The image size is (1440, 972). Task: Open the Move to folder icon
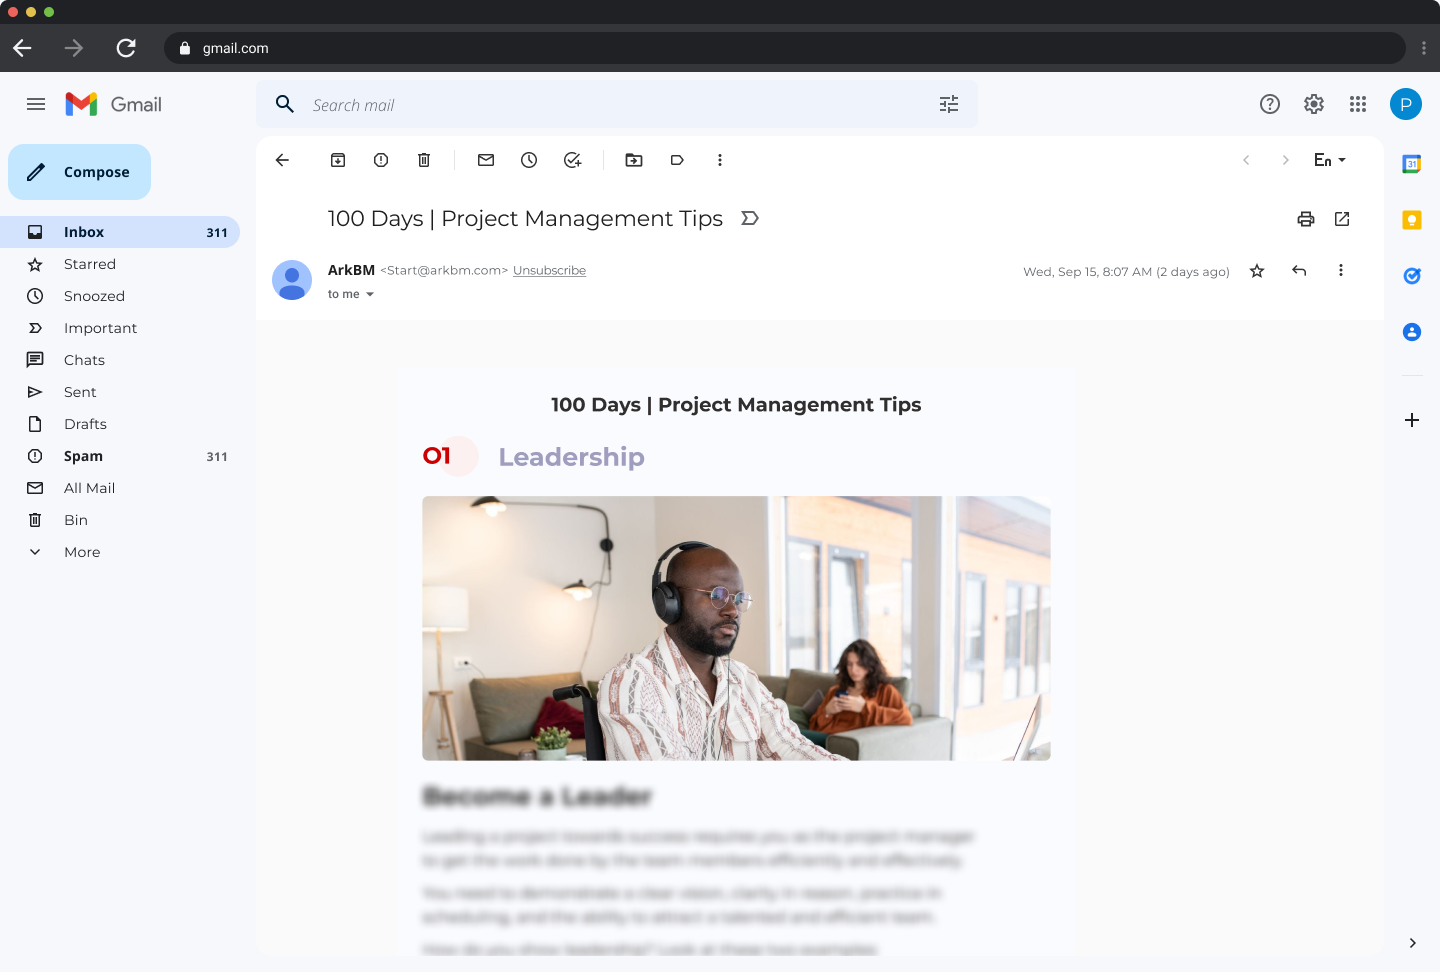point(634,160)
